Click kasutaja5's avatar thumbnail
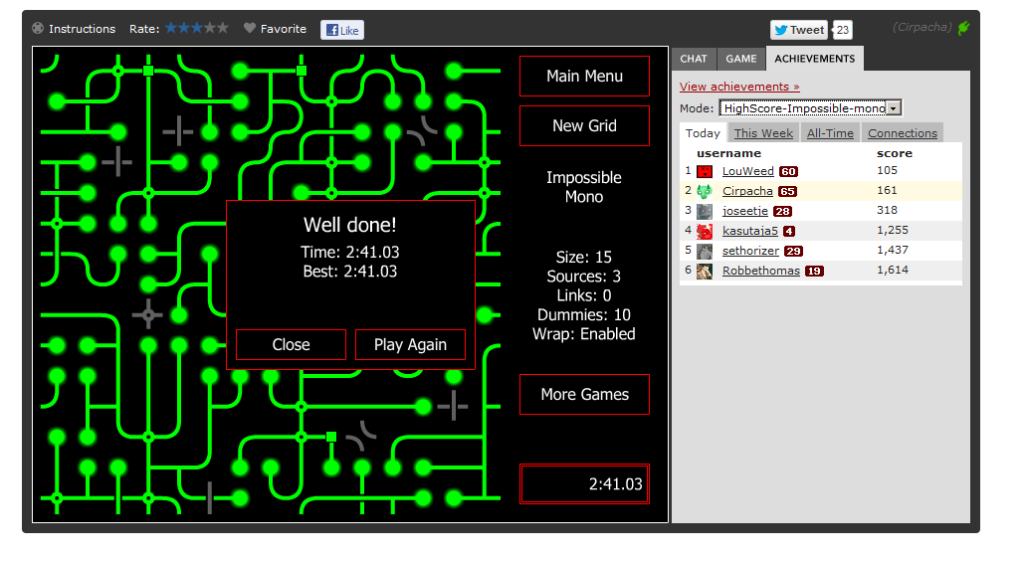 (705, 231)
